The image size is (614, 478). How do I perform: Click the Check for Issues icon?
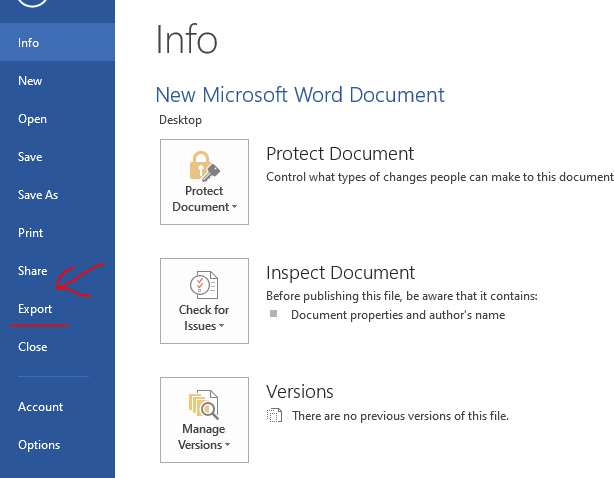[204, 285]
